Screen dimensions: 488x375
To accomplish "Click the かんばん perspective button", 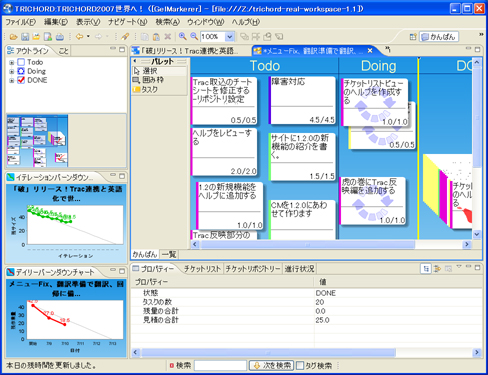I will (x=439, y=37).
